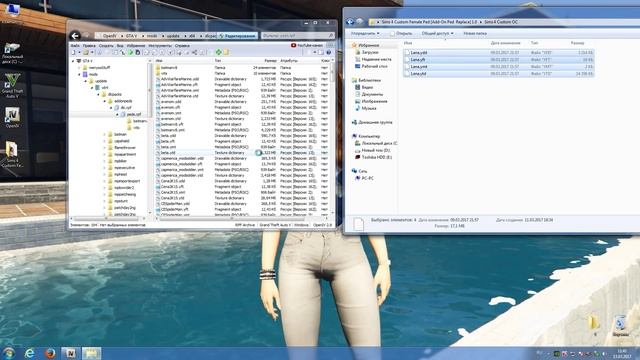Select flamethrower folder in OpenIV tree
640x360 pixels.
point(121,148)
